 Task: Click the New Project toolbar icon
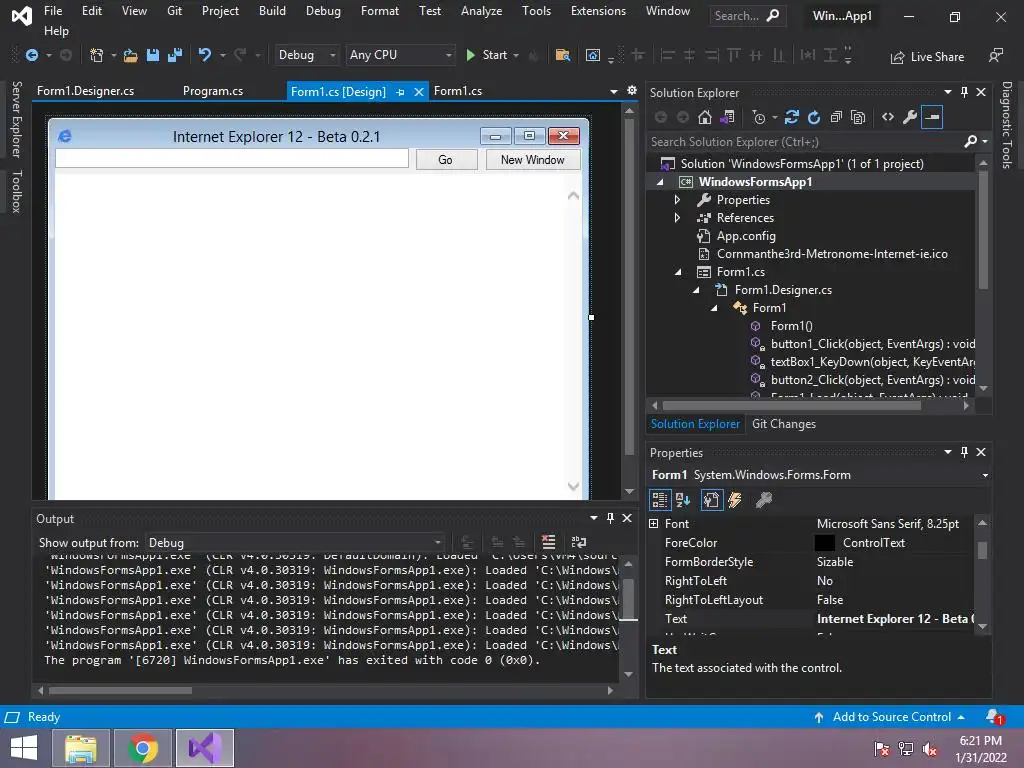click(97, 56)
